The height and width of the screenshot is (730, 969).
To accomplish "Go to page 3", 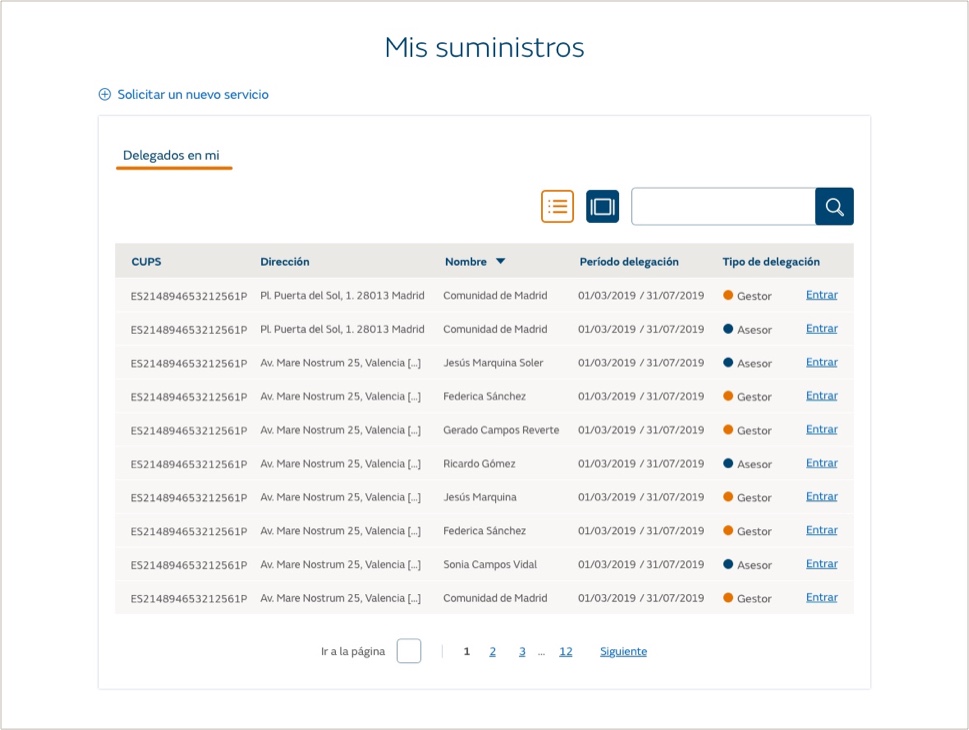I will (522, 651).
